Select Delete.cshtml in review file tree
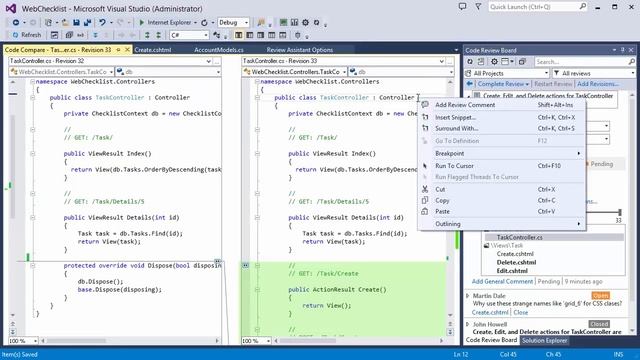Screen dimensions: 640x360 coord(516,262)
